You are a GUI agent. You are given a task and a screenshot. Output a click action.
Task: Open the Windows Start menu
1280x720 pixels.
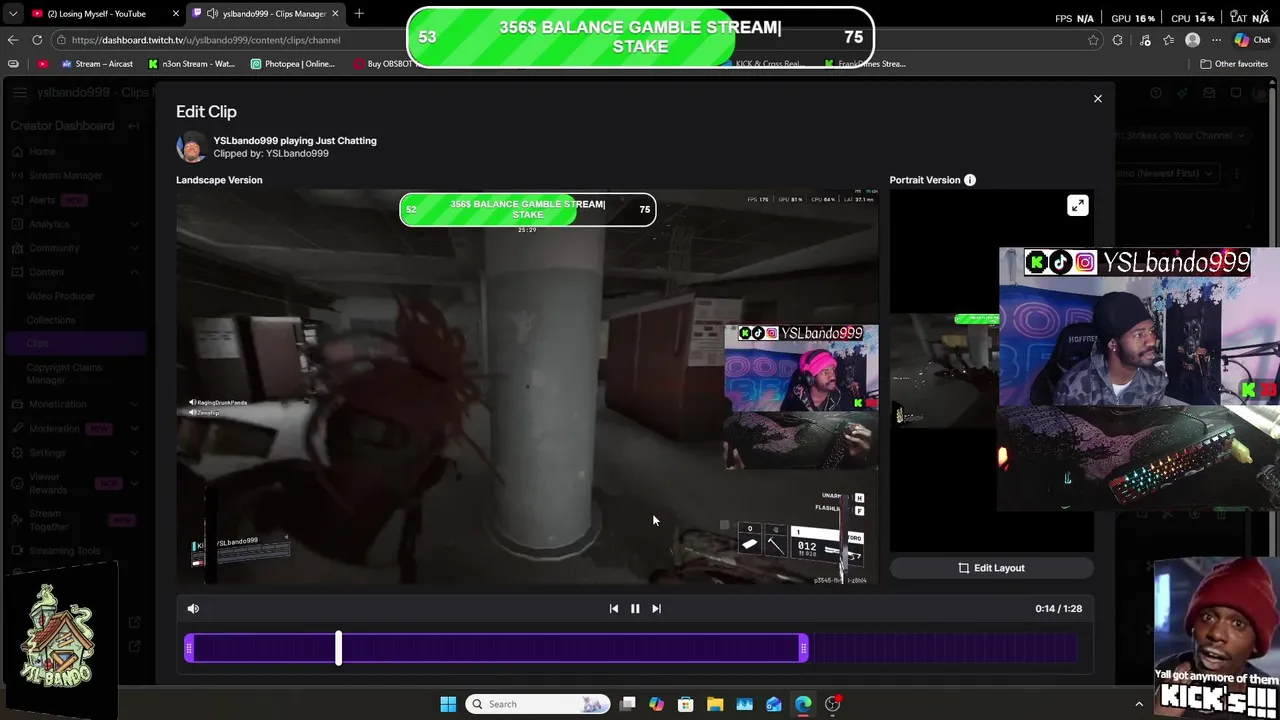pos(448,704)
